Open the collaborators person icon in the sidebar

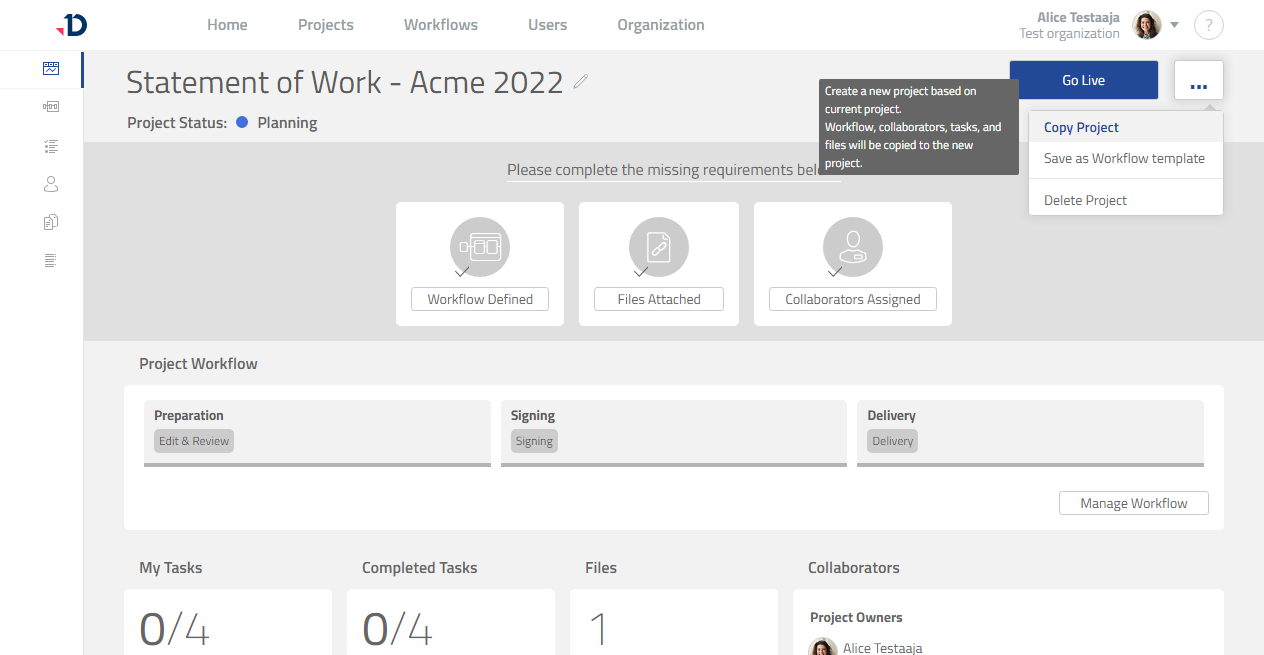[51, 184]
